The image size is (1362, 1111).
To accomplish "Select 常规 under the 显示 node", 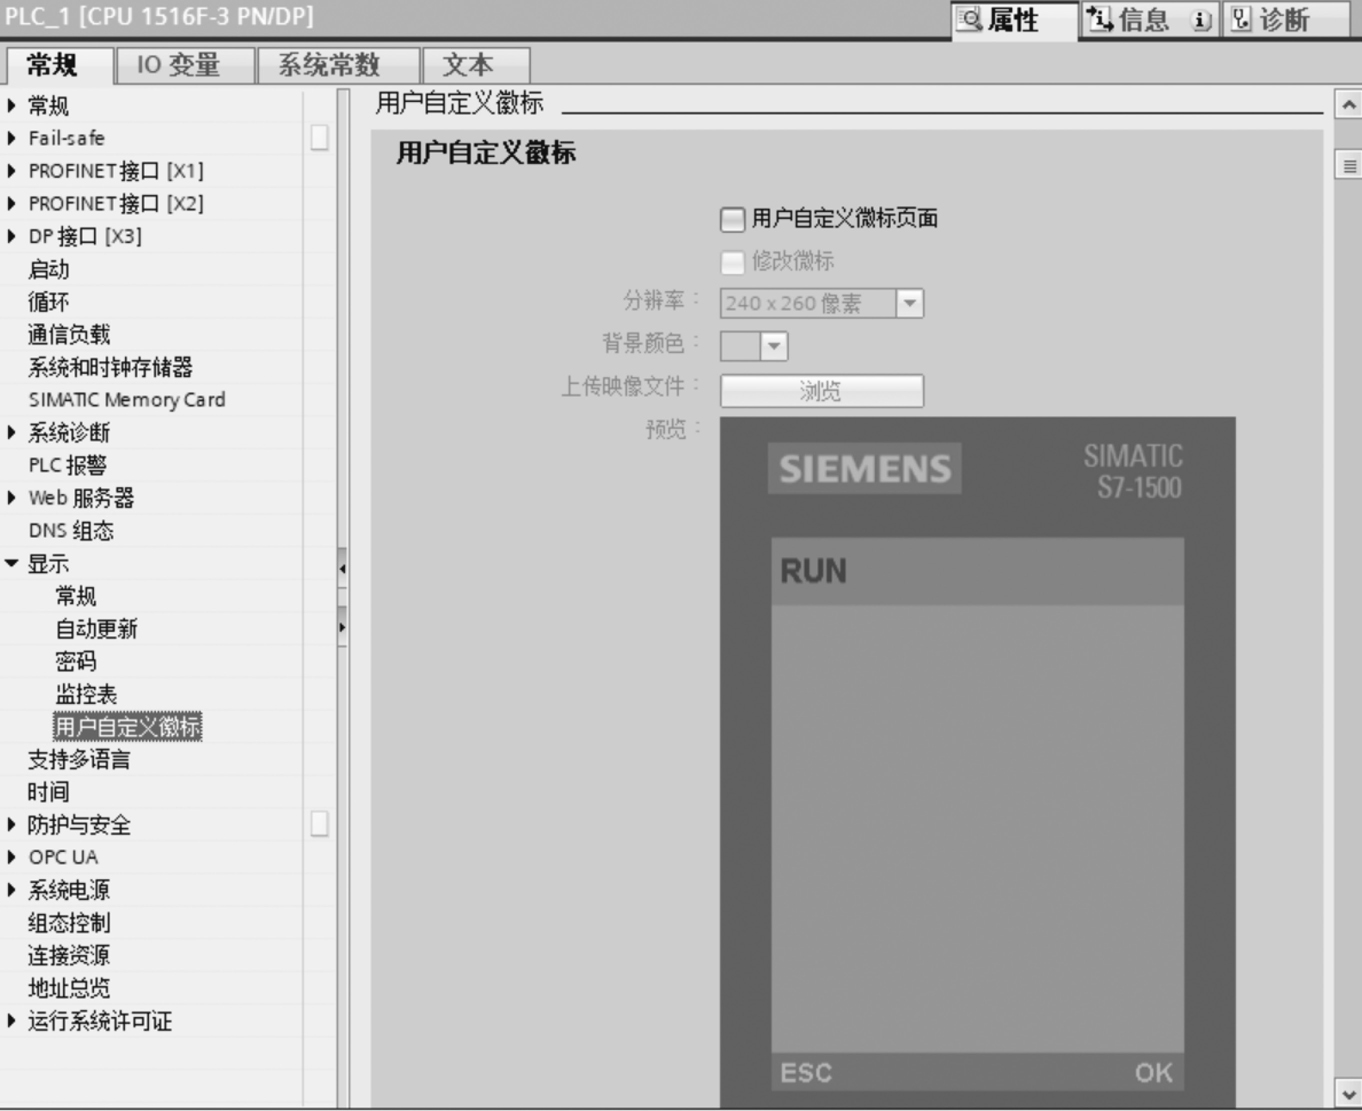I will point(76,596).
